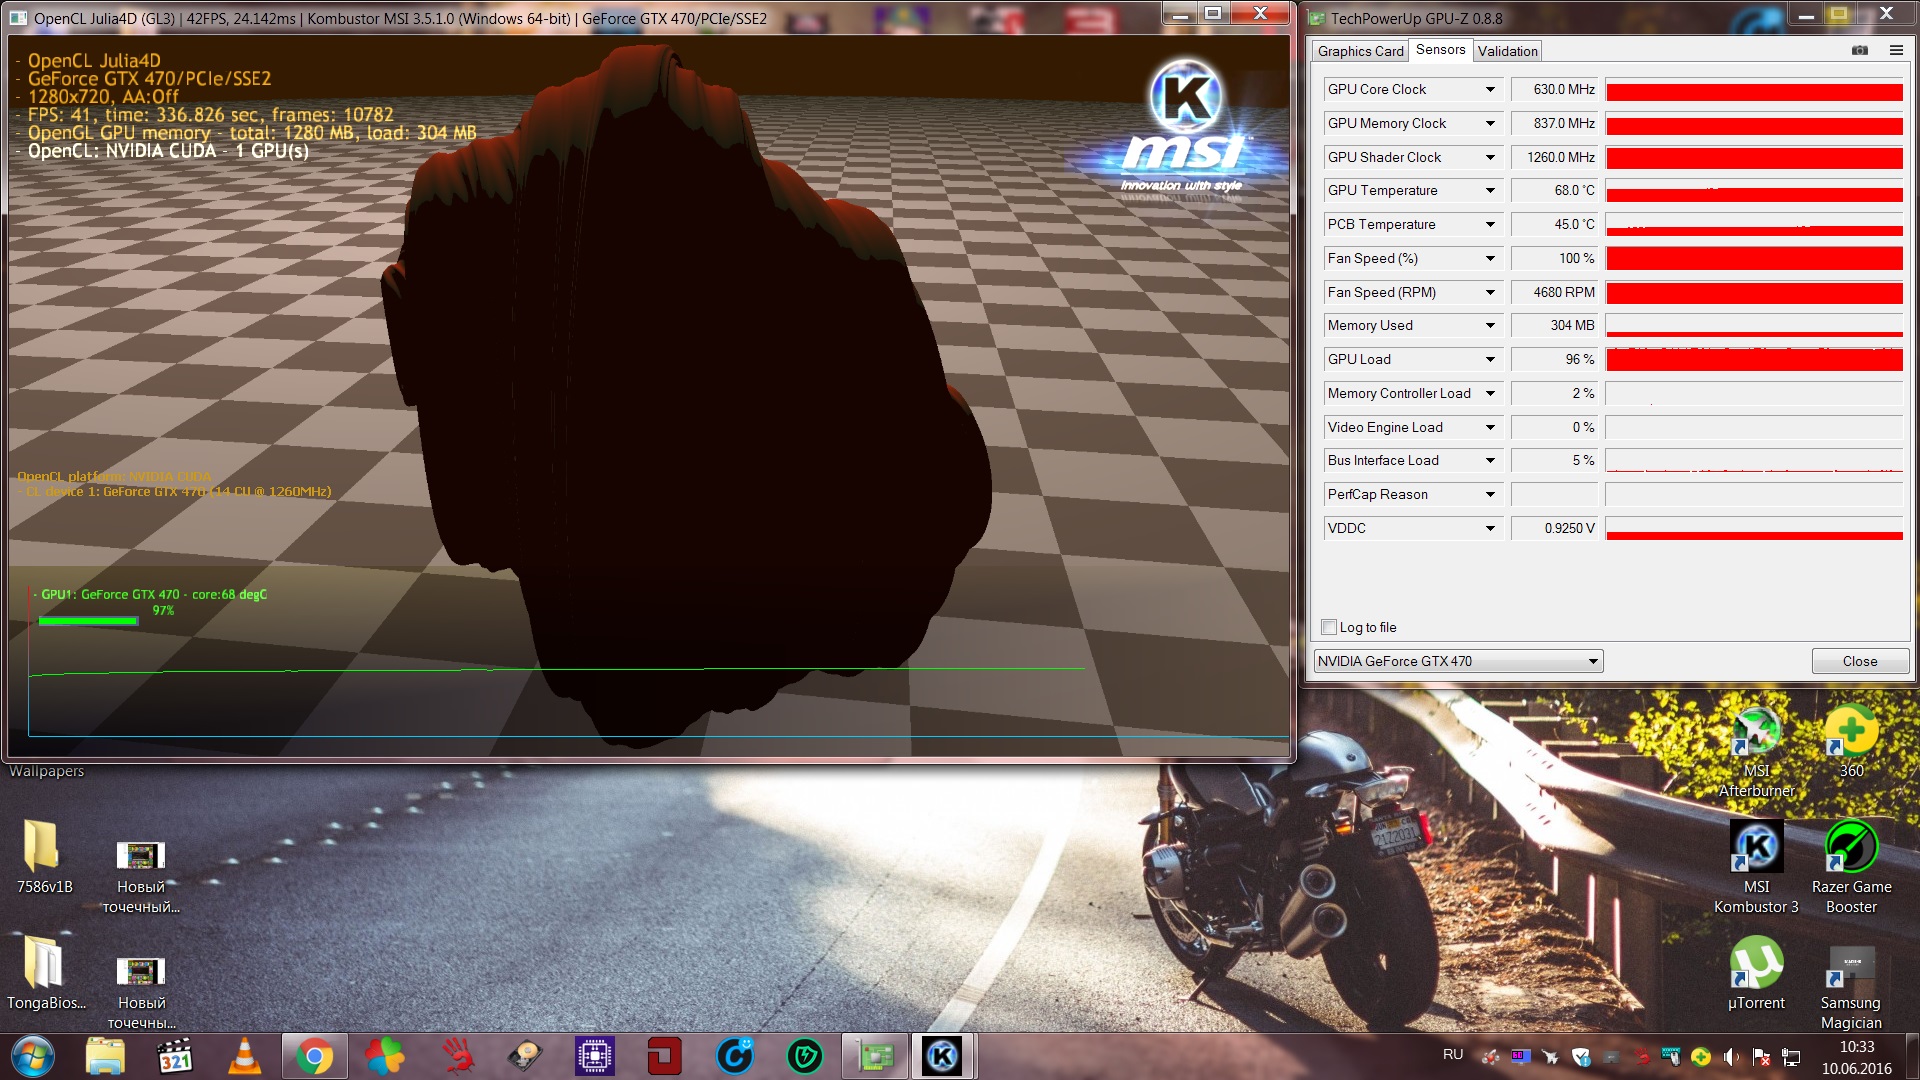The height and width of the screenshot is (1080, 1920).
Task: Expand the GPU Temperature sensor dropdown
Action: pos(1489,191)
